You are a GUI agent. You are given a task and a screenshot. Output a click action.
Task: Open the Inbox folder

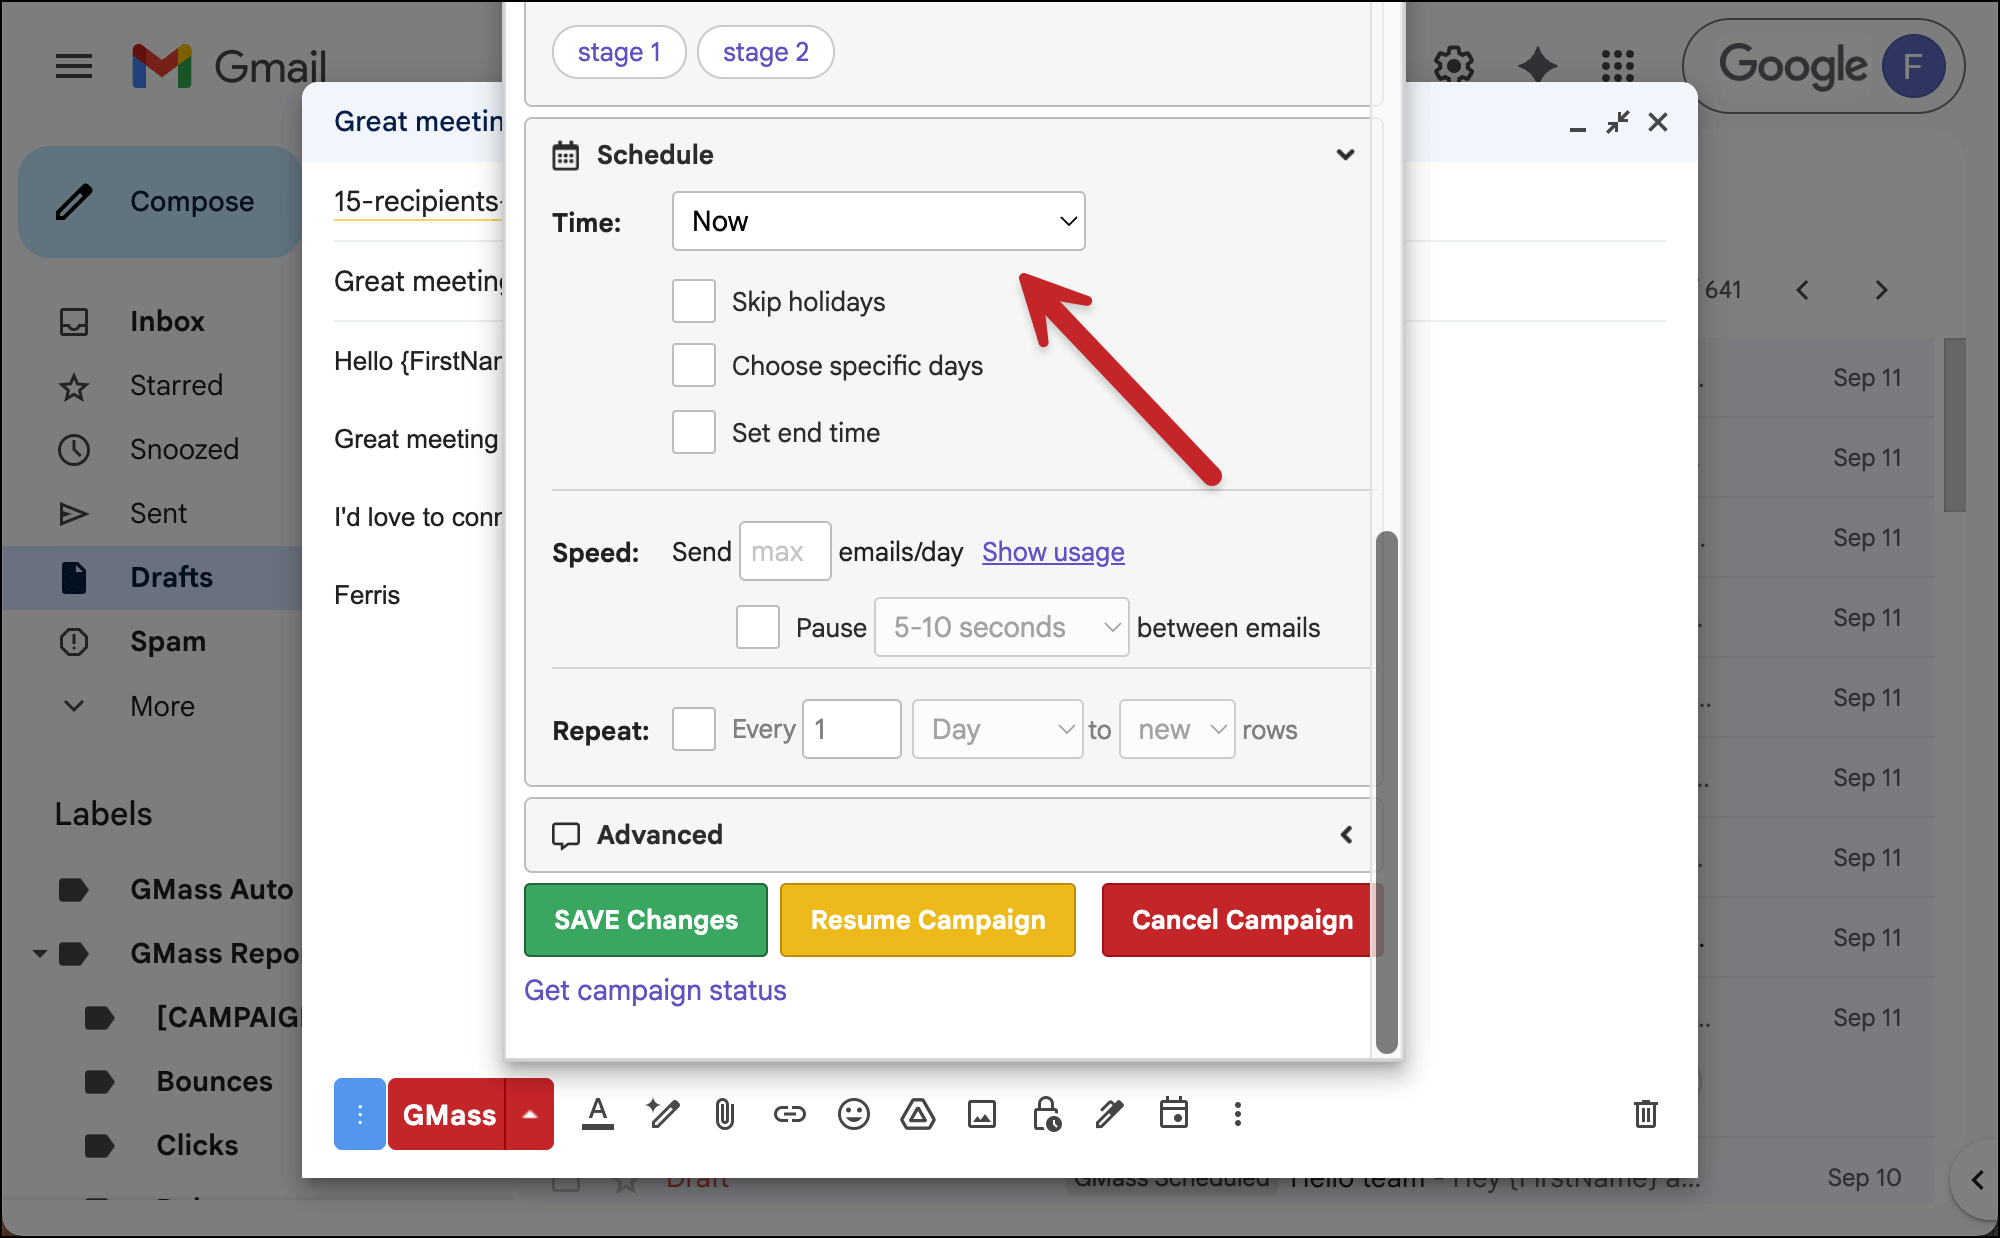(166, 321)
